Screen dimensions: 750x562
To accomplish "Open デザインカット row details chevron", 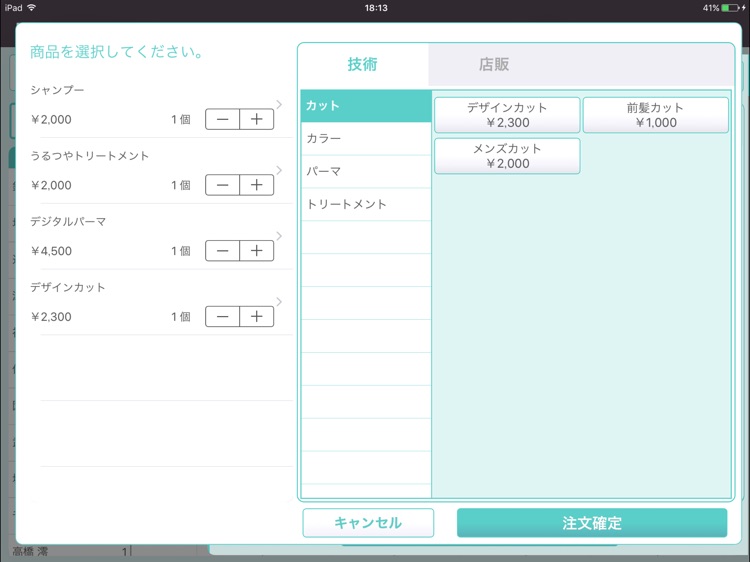I will click(279, 302).
